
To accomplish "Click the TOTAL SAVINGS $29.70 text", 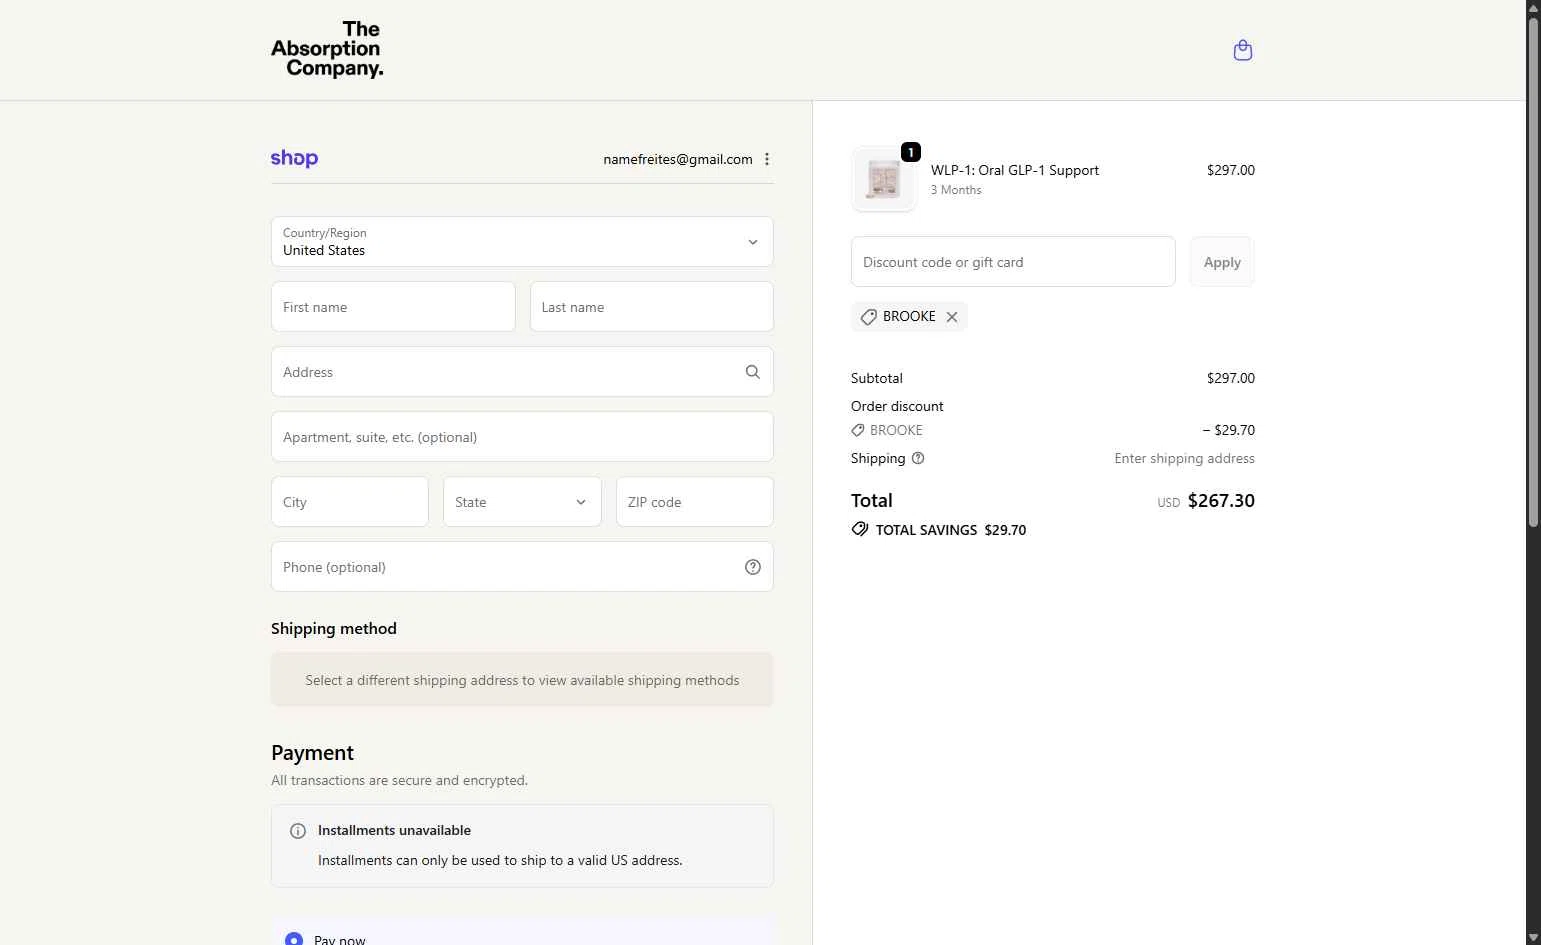I will 951,530.
